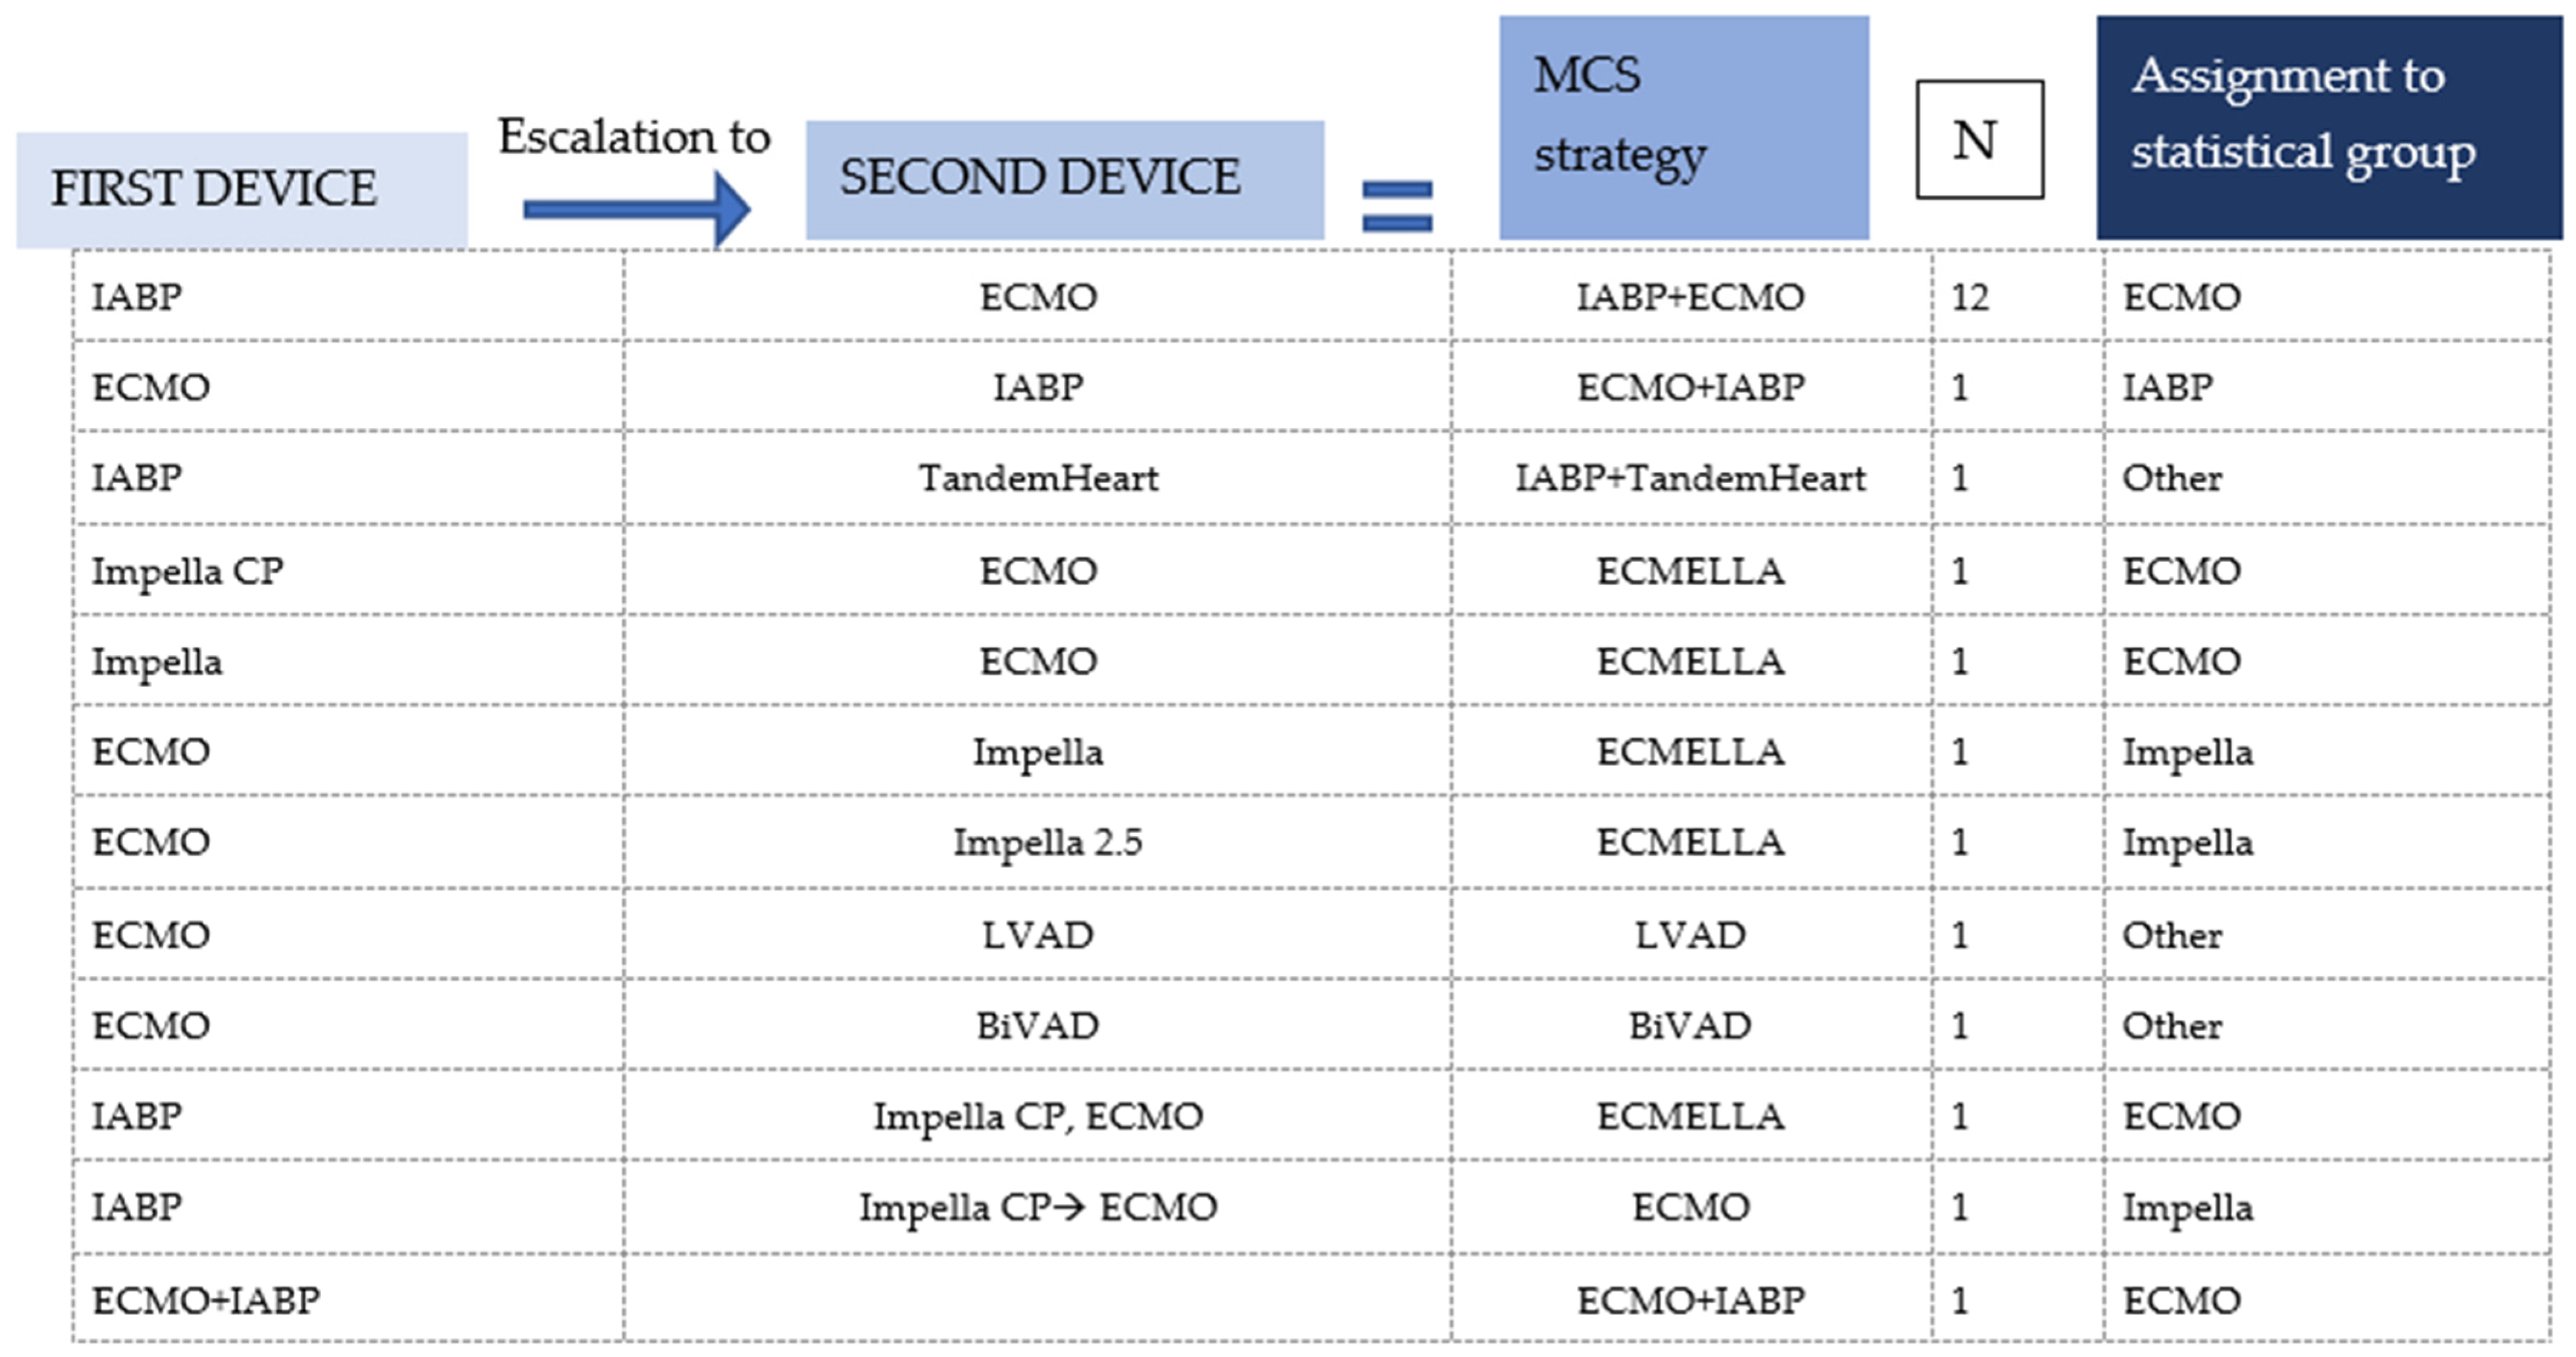2576x1357 pixels.
Task: Click the blue escalation arrow
Action: tap(636, 209)
